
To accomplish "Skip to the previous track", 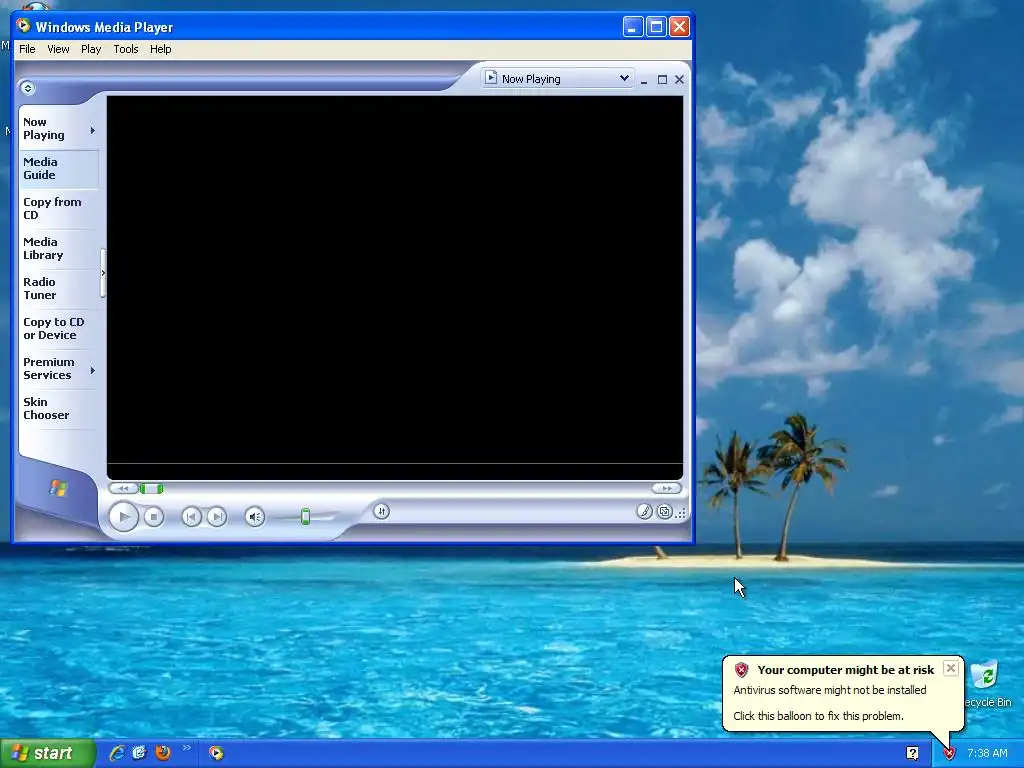I will coord(191,517).
